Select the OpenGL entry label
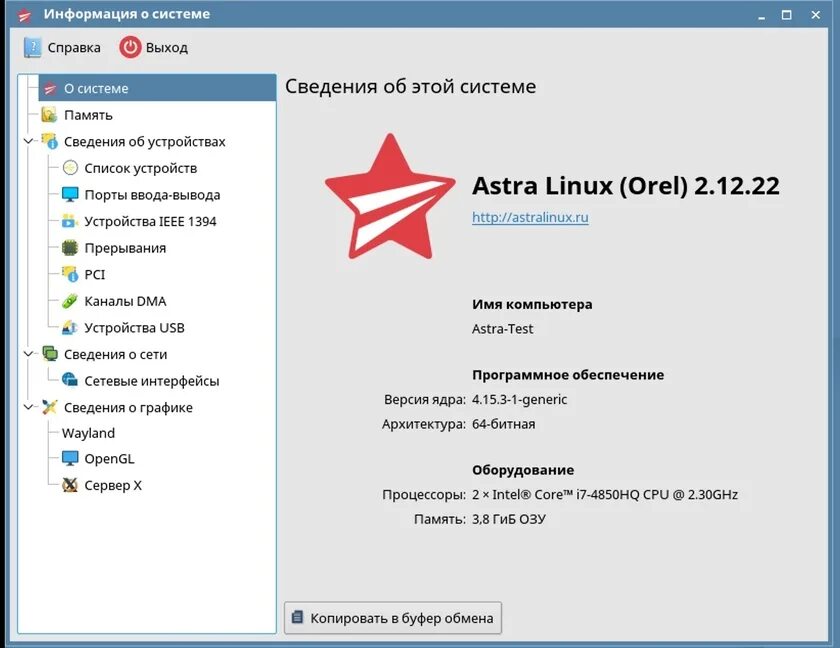 pyautogui.click(x=109, y=459)
